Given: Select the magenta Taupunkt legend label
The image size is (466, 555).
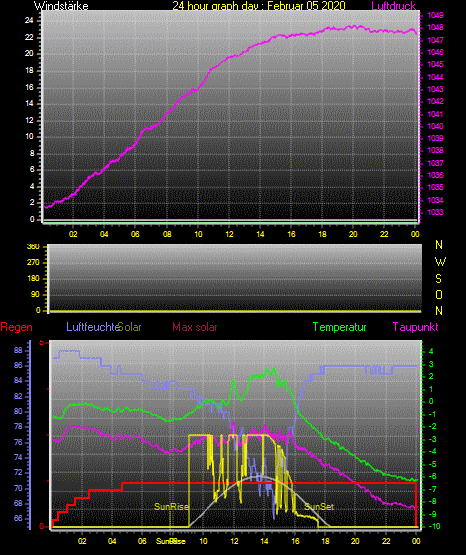Looking at the screenshot, I should [415, 327].
